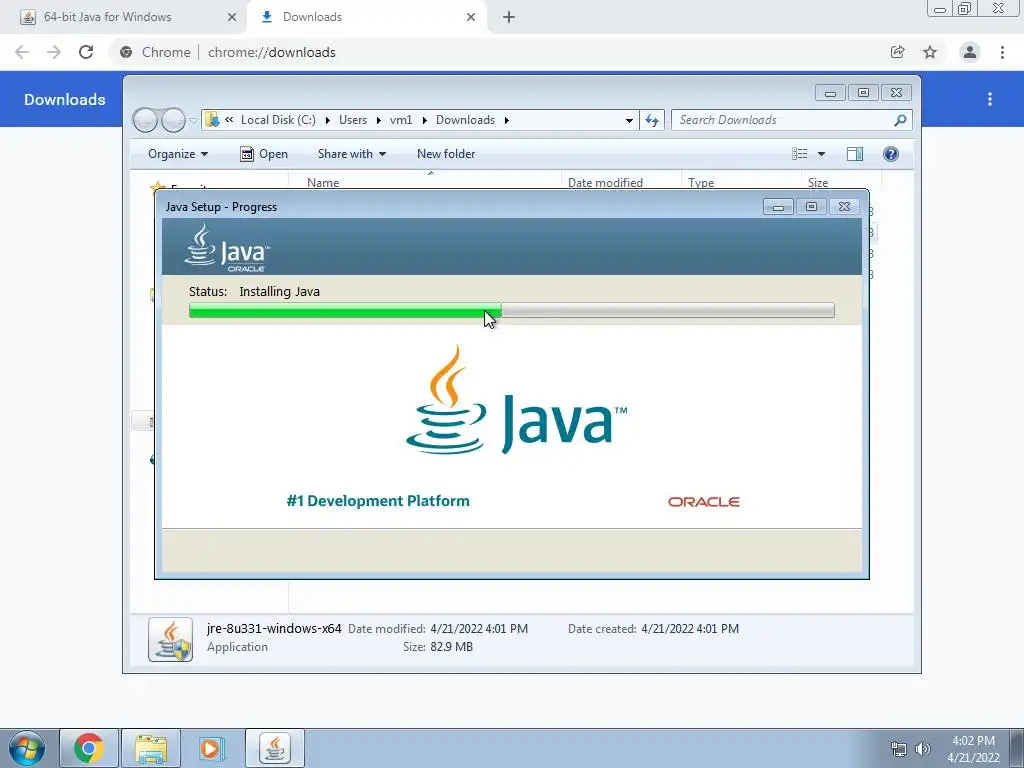Open a new Chrome tab with the plus button
1024x768 pixels.
509,17
